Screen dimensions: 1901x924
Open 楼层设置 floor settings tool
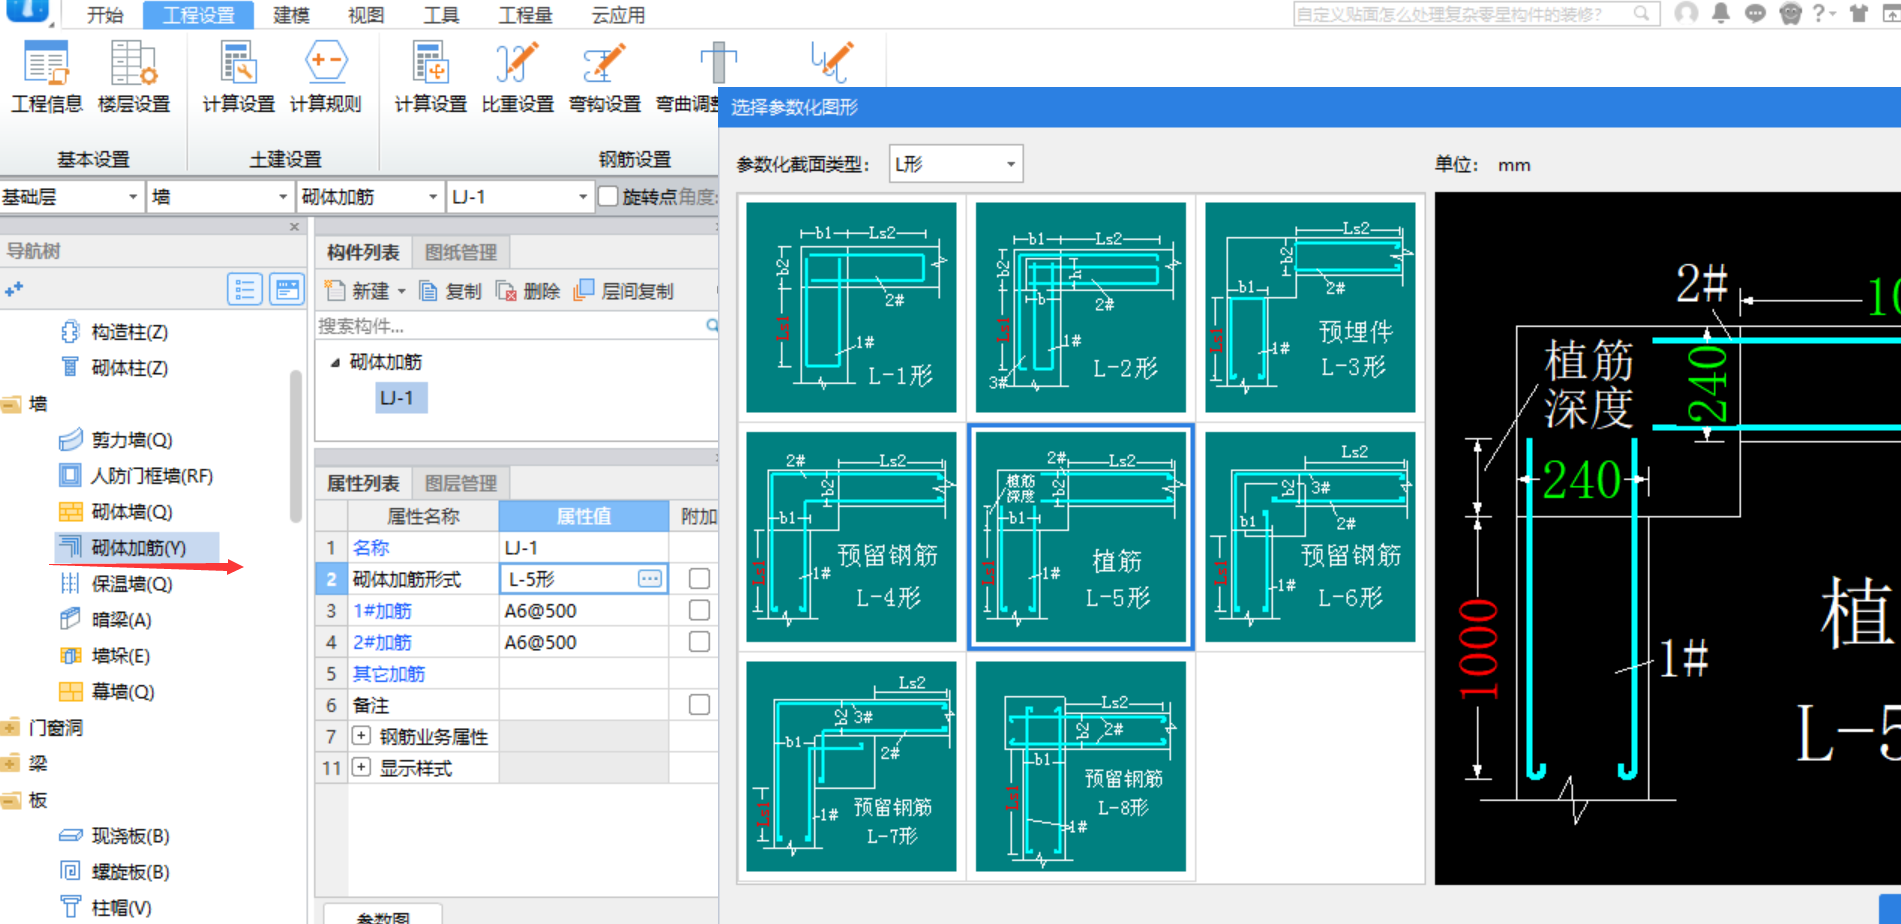pyautogui.click(x=133, y=77)
